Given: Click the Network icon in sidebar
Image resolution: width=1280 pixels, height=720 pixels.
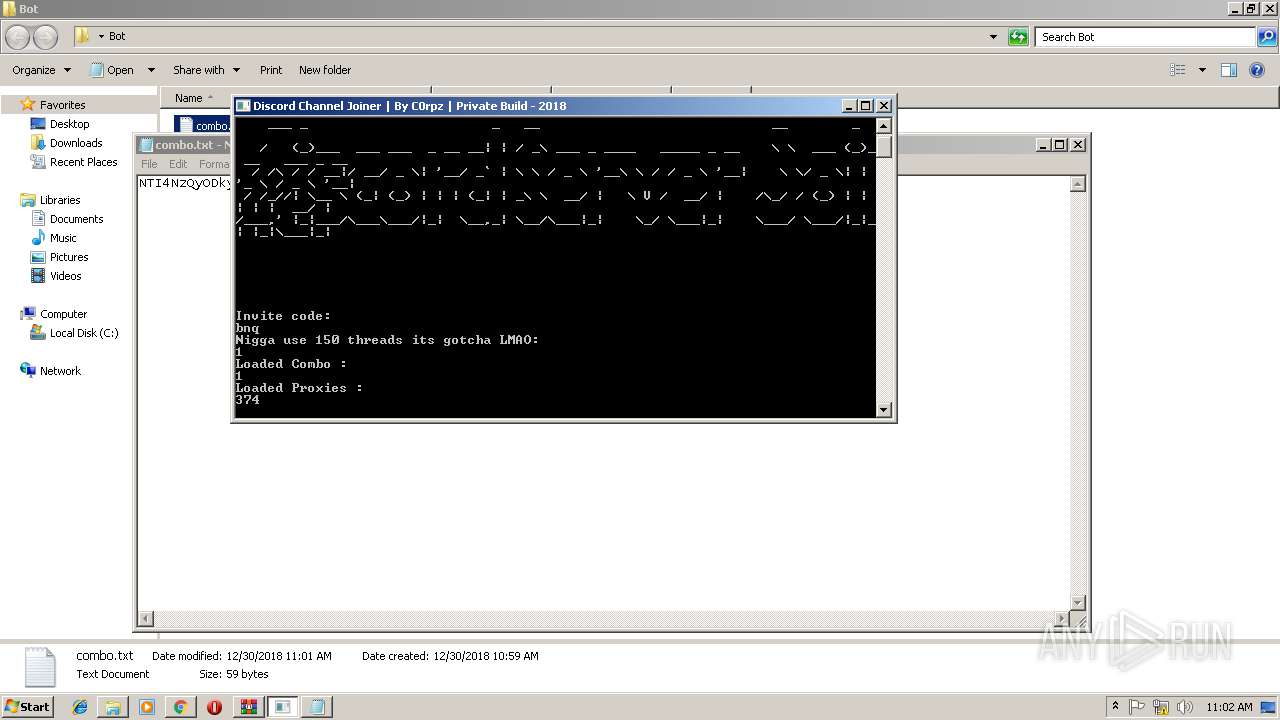Looking at the screenshot, I should point(28,371).
